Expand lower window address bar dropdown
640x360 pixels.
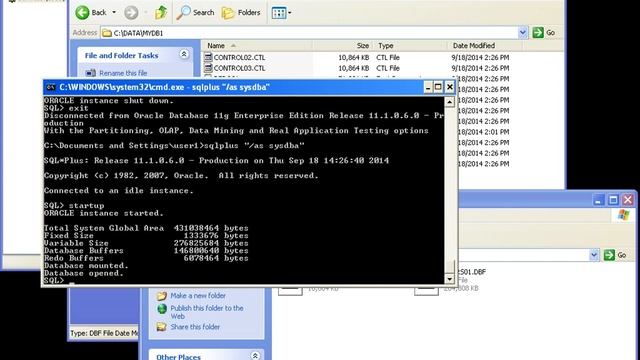(594, 255)
